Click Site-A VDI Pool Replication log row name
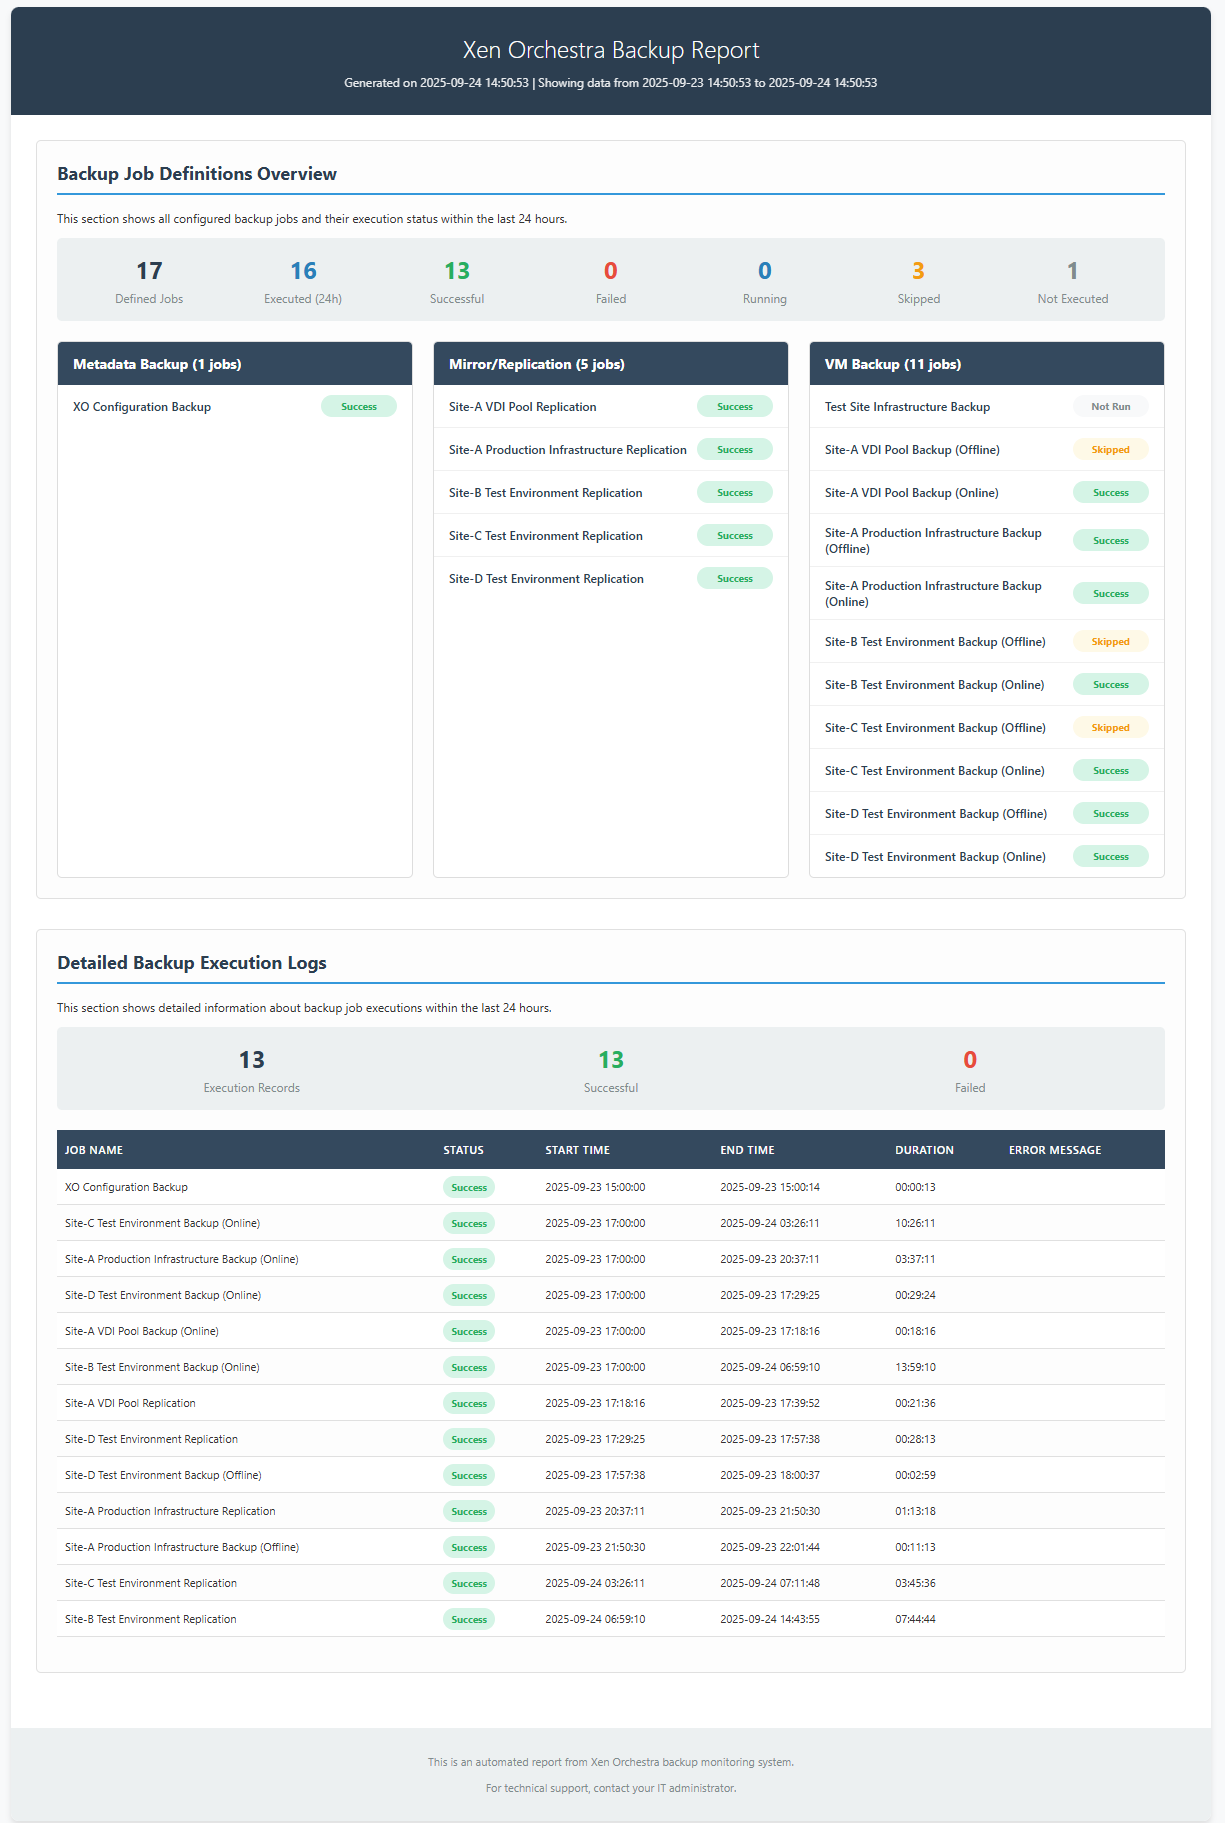Screen dimensions: 1225x1823 click(x=130, y=1403)
